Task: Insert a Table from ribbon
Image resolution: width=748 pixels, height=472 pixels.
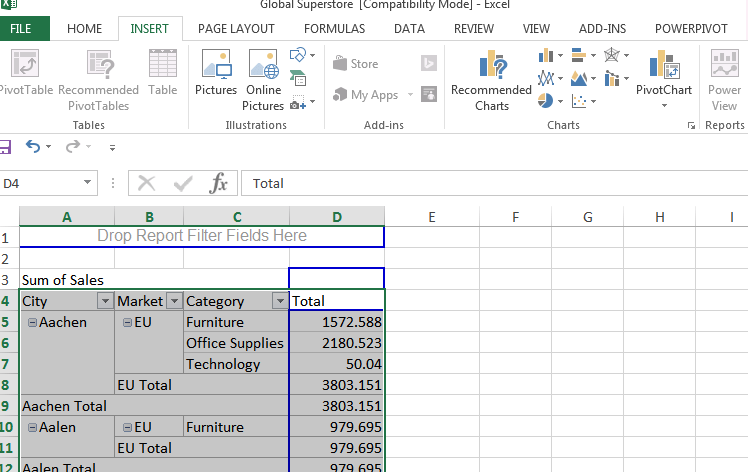Action: pyautogui.click(x=163, y=72)
